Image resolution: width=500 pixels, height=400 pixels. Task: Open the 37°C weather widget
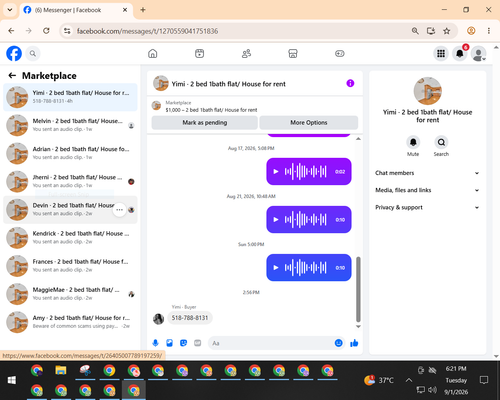pyautogui.click(x=379, y=380)
